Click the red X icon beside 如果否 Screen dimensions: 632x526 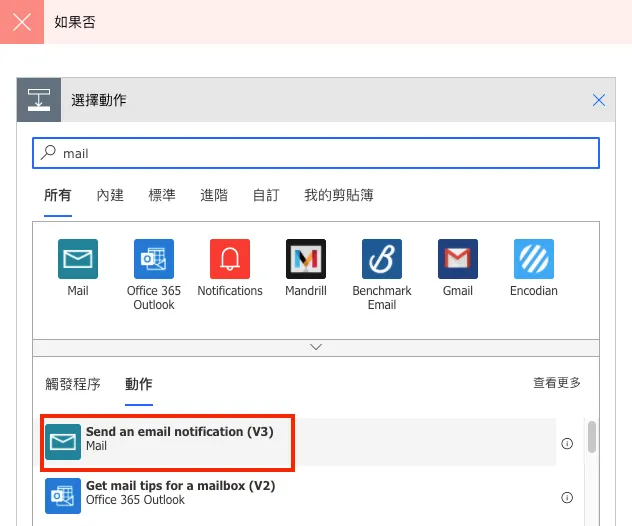click(x=22, y=22)
